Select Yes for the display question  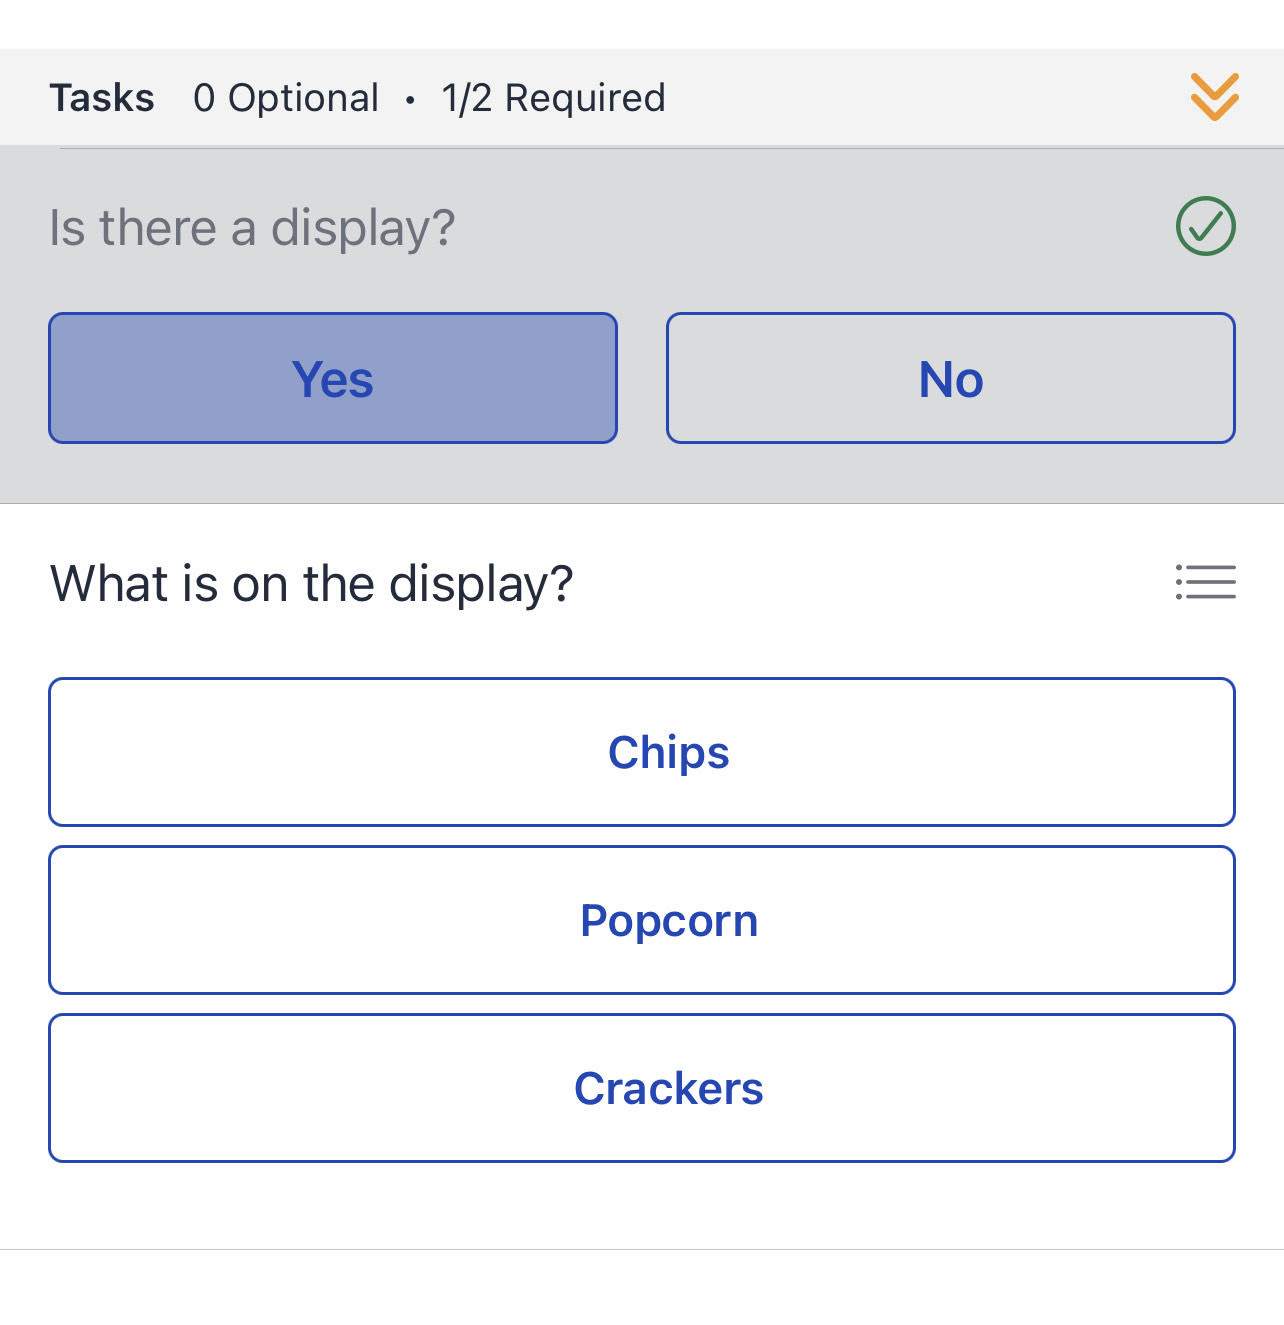coord(333,378)
